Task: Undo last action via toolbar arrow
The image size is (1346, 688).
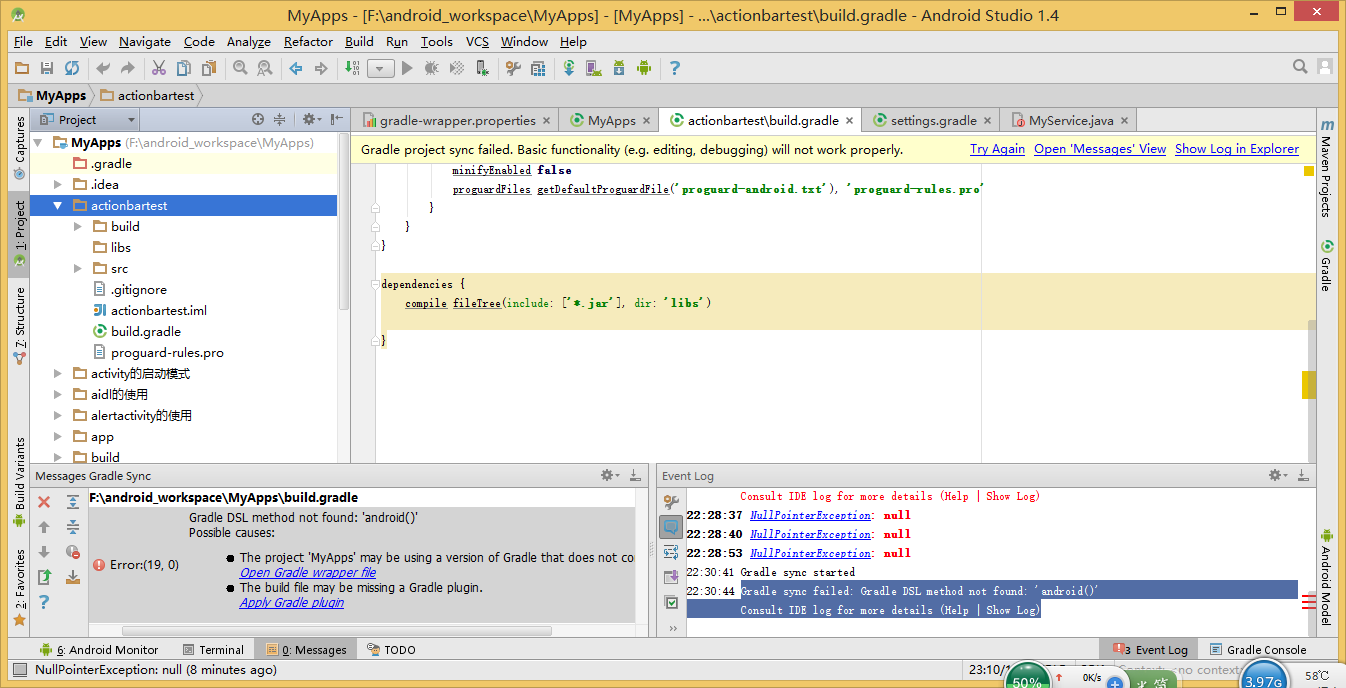Action: (102, 68)
